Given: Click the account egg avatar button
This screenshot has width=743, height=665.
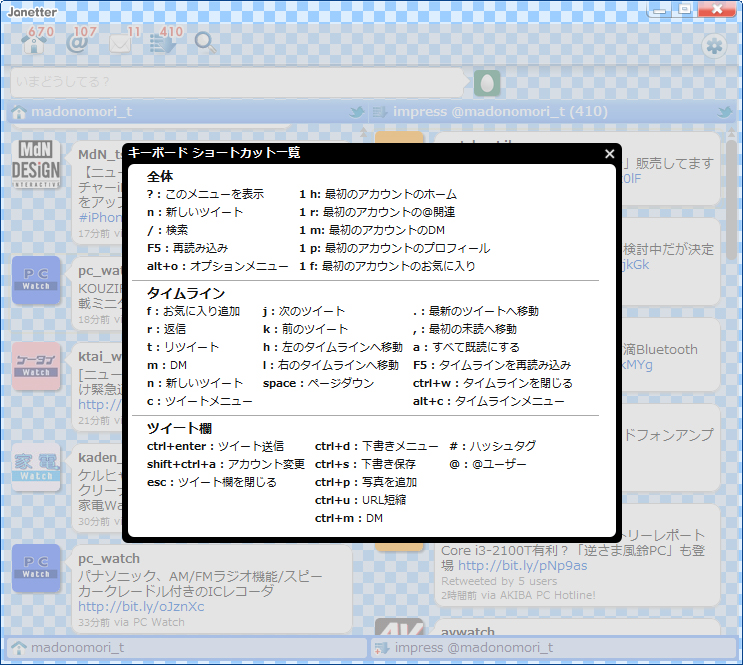Looking at the screenshot, I should [x=487, y=83].
